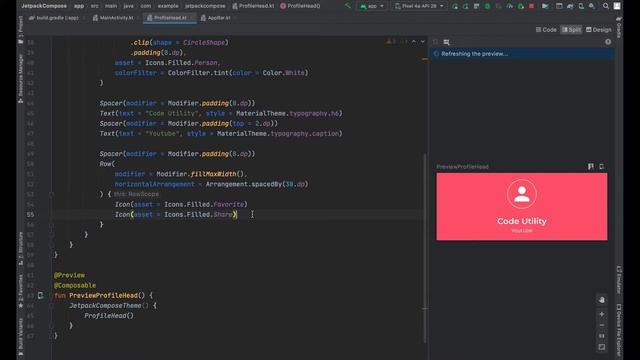This screenshot has height=360, width=640.
Task: Click the Profile app icon in toolbar
Action: pos(509,6)
